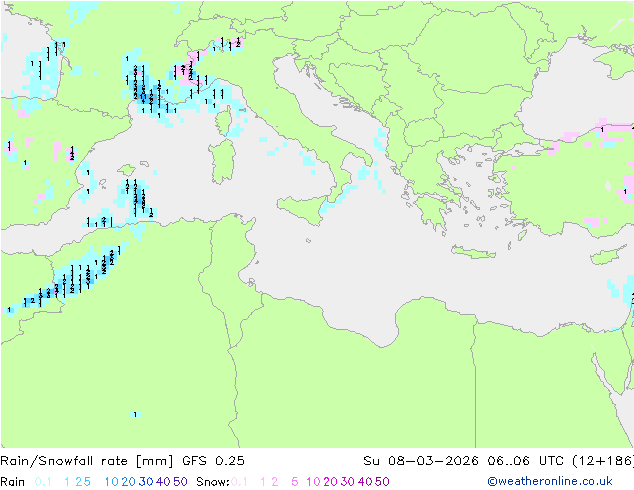The height and width of the screenshot is (490, 634).
Task: Click the snow legend value 50
Action: [x=383, y=482]
